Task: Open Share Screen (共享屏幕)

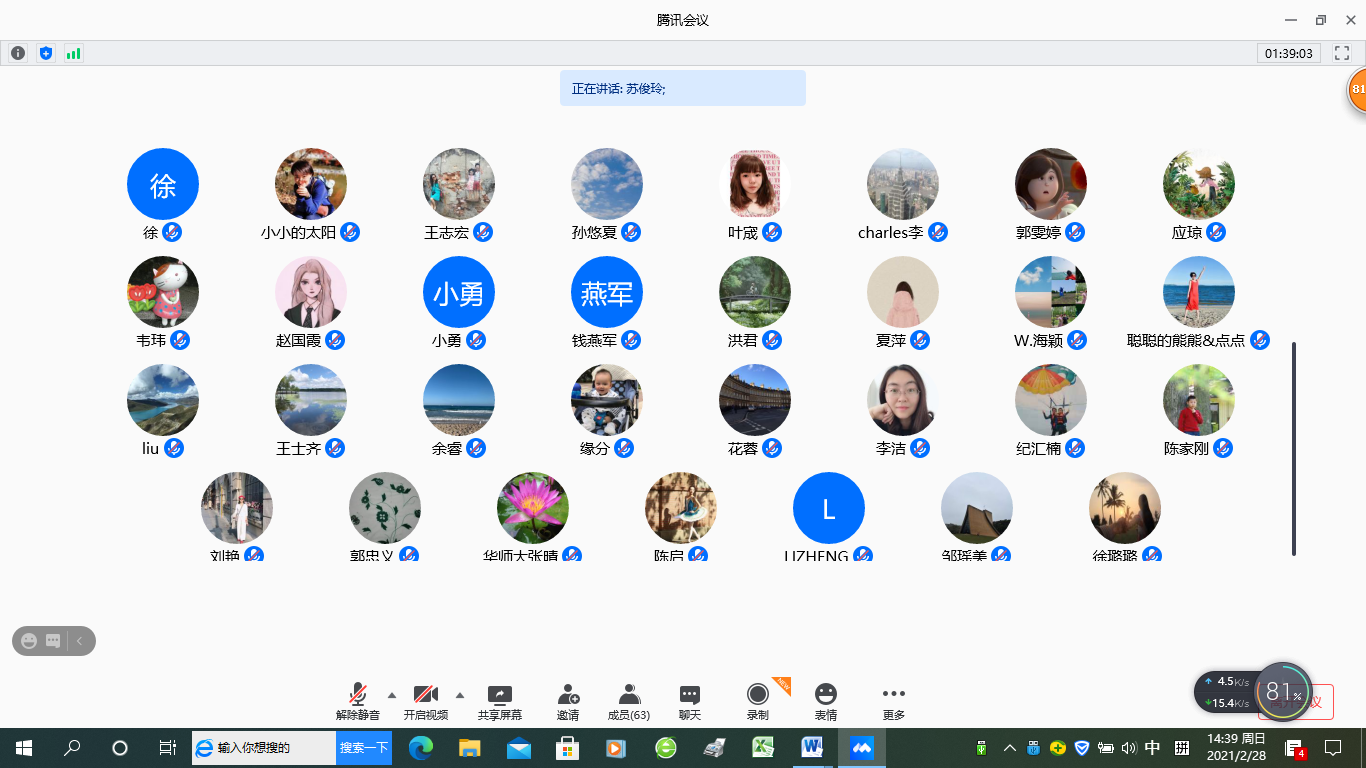Action: coord(499,702)
